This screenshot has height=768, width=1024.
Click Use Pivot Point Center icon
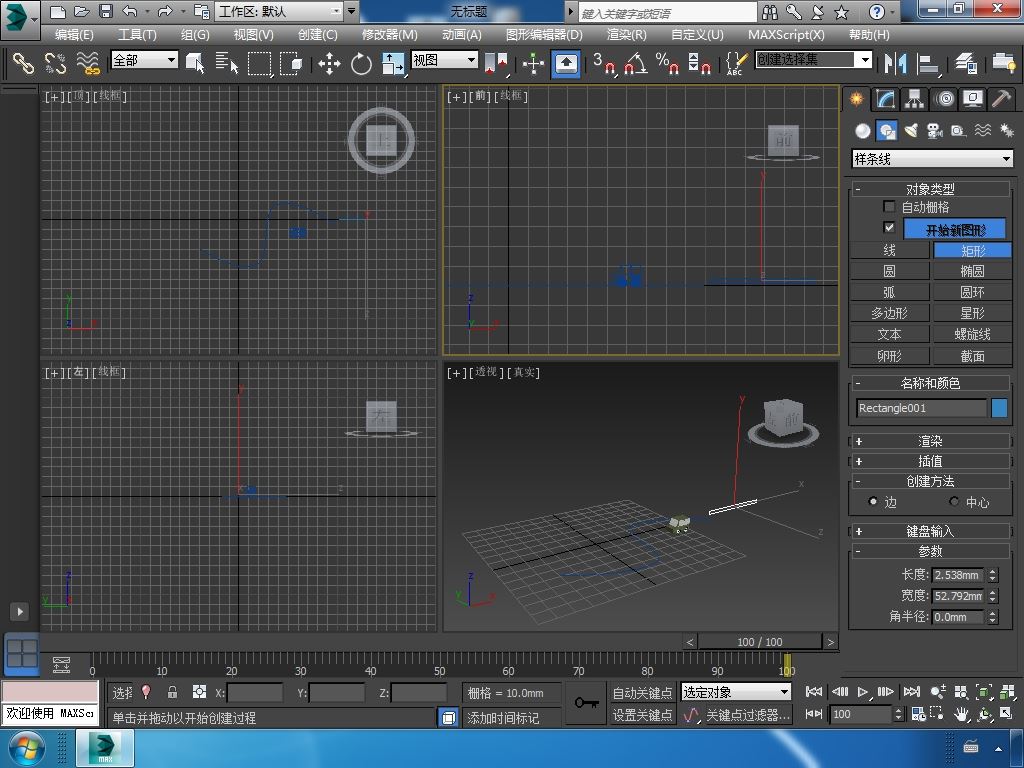click(496, 63)
